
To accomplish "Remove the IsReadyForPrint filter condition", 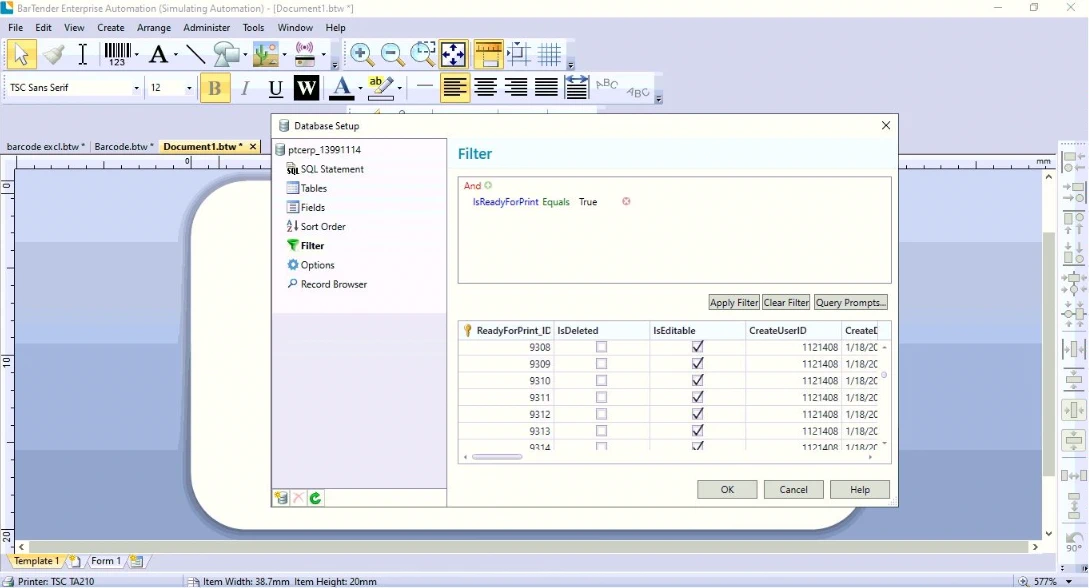I will [x=626, y=201].
